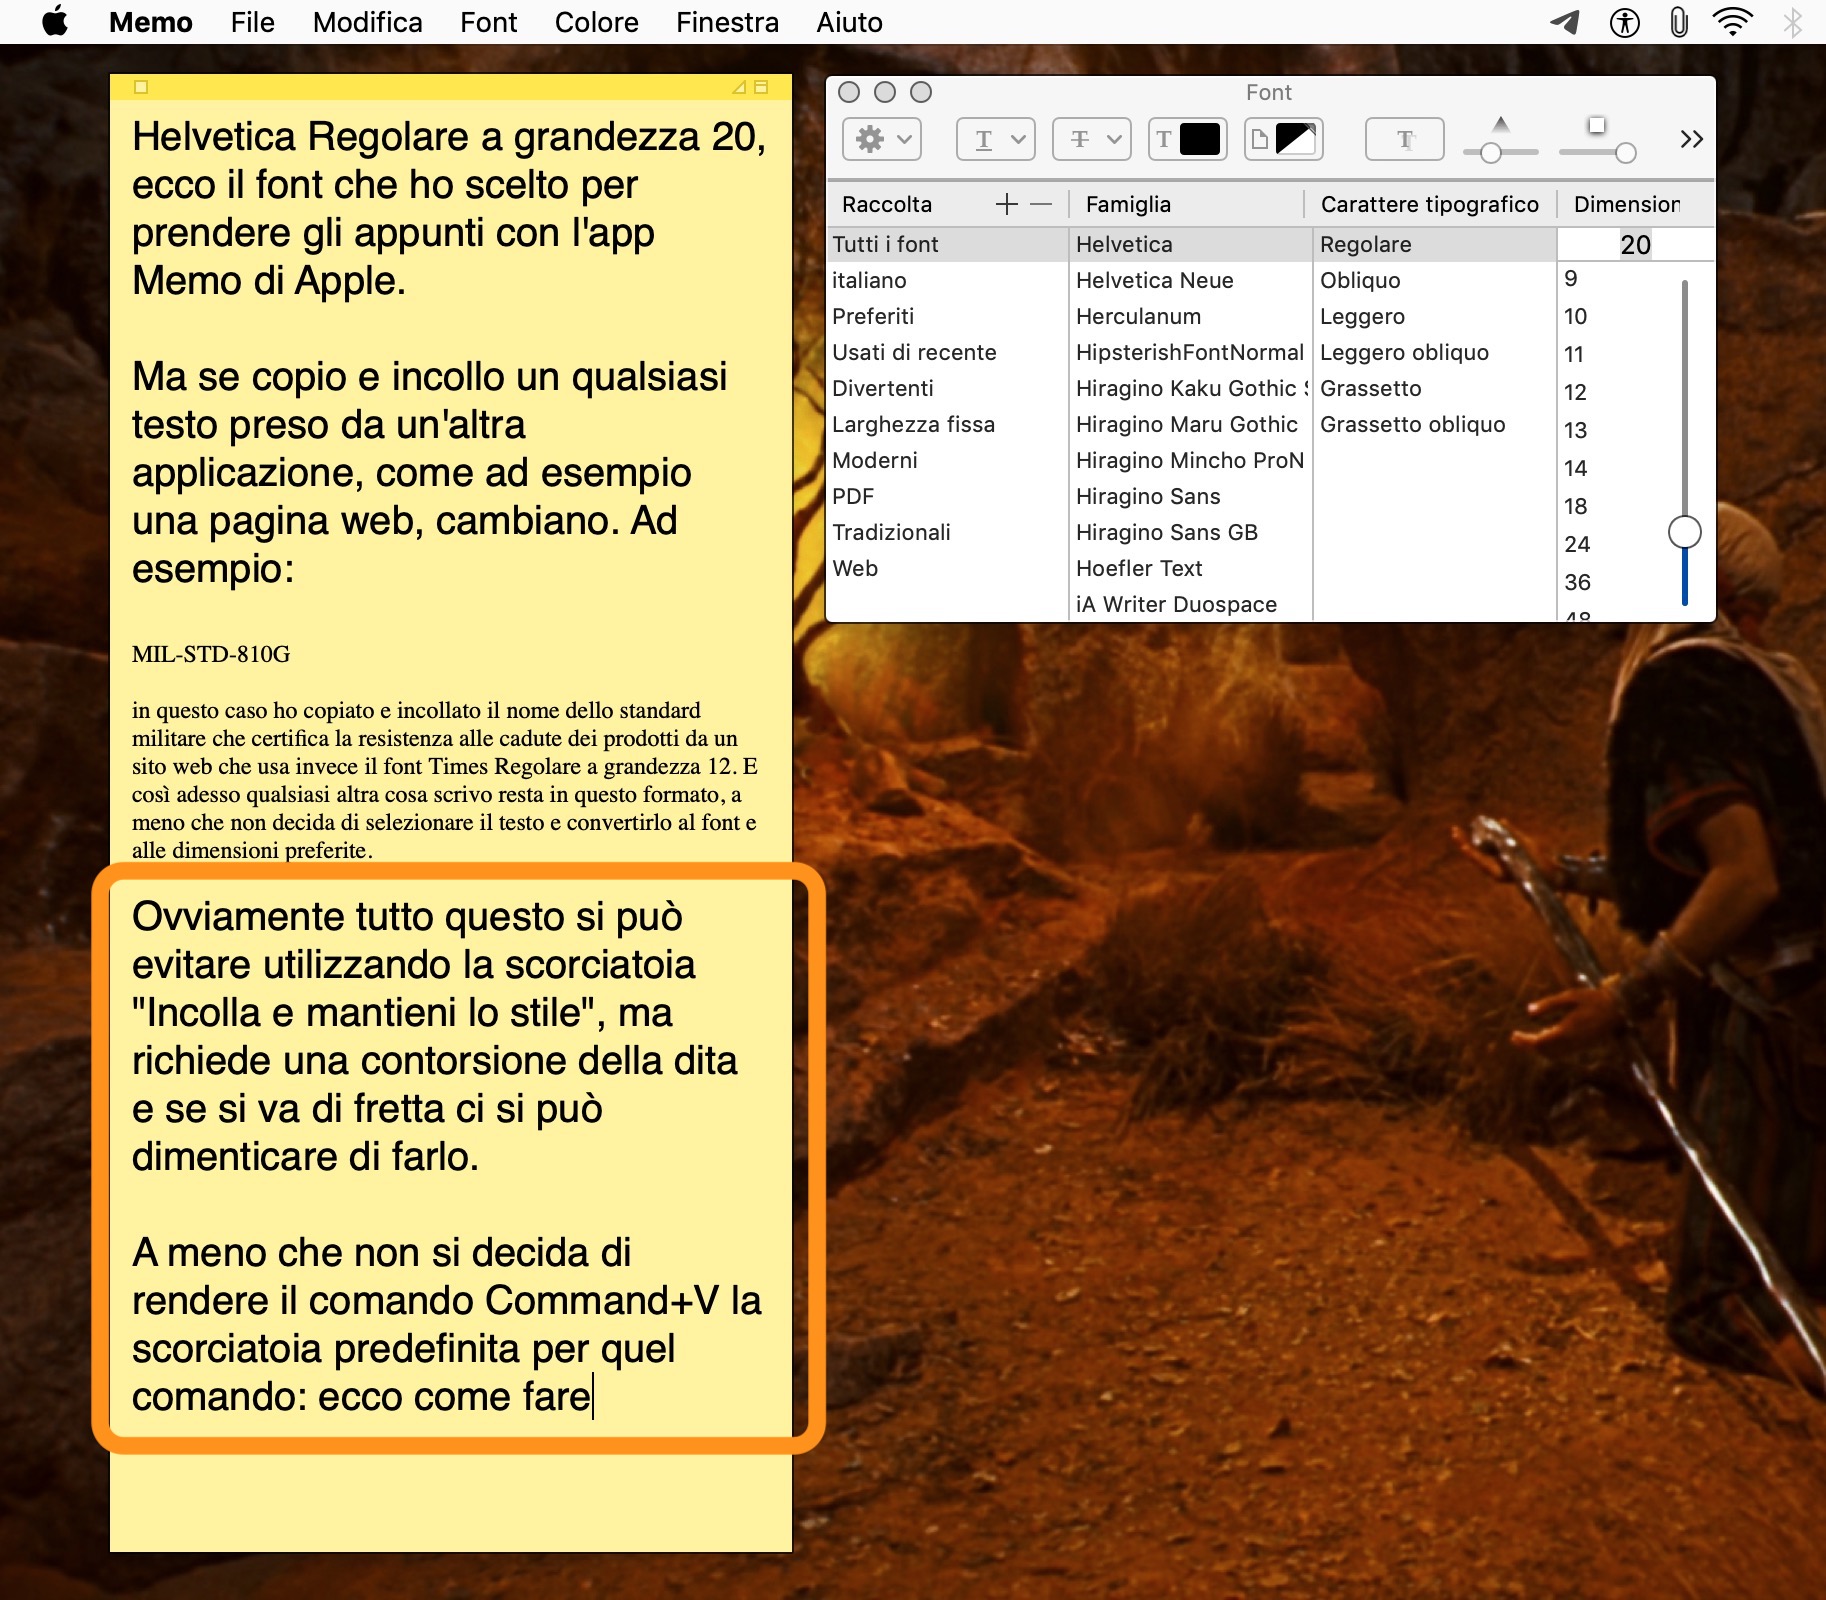The width and height of the screenshot is (1826, 1600).
Task: Show more toolbar items with double chevron
Action: (1691, 139)
